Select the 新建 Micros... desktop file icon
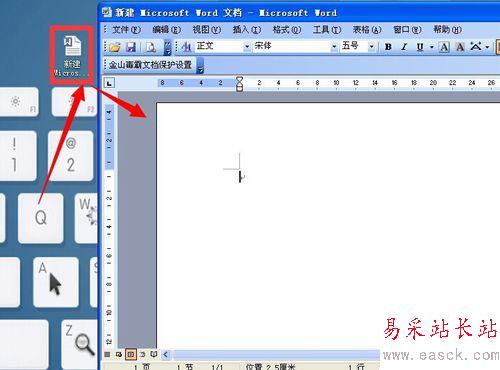The image size is (500, 370). click(x=72, y=56)
